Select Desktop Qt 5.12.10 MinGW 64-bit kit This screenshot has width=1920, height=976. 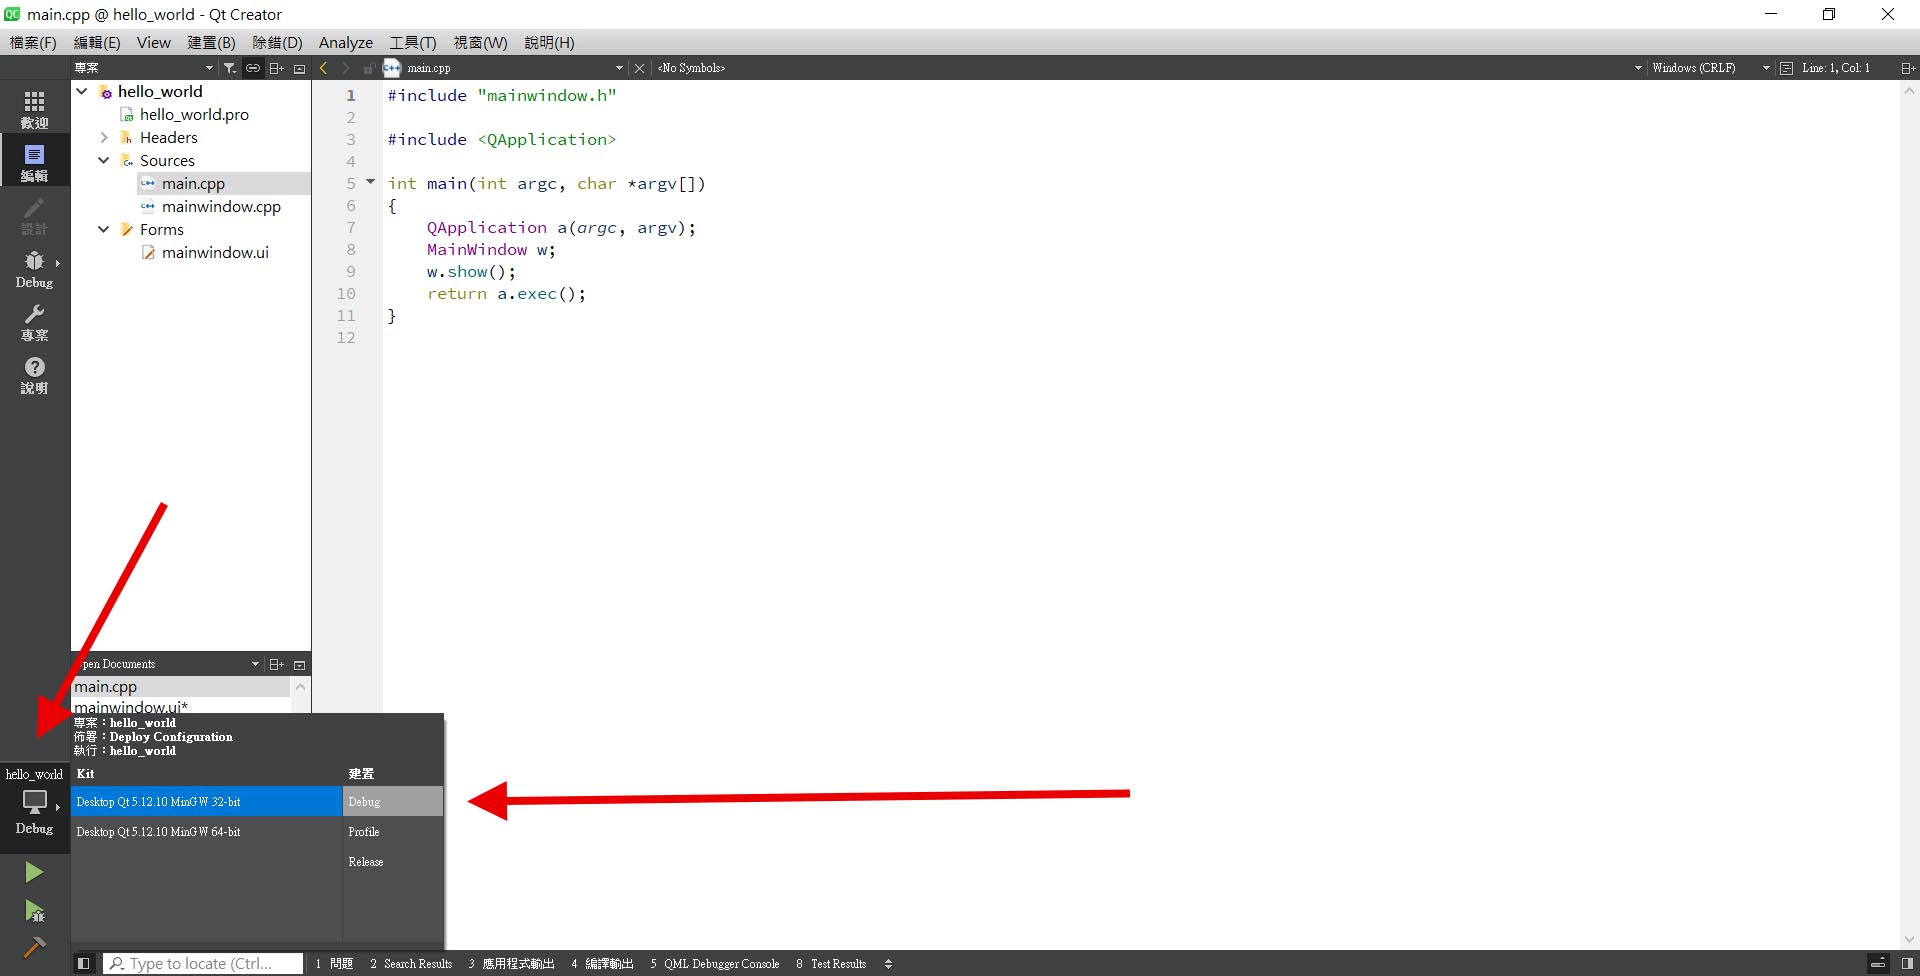[207, 831]
